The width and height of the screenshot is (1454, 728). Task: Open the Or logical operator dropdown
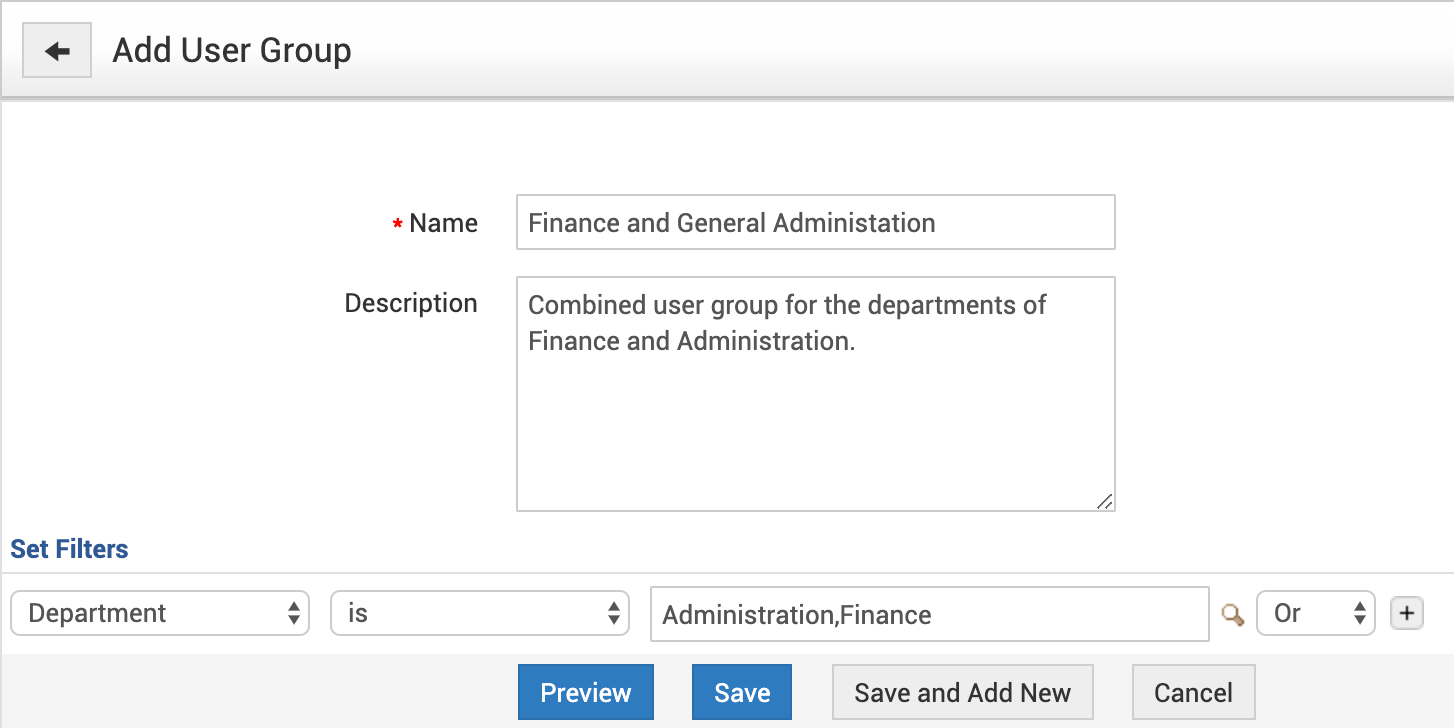pos(1316,613)
